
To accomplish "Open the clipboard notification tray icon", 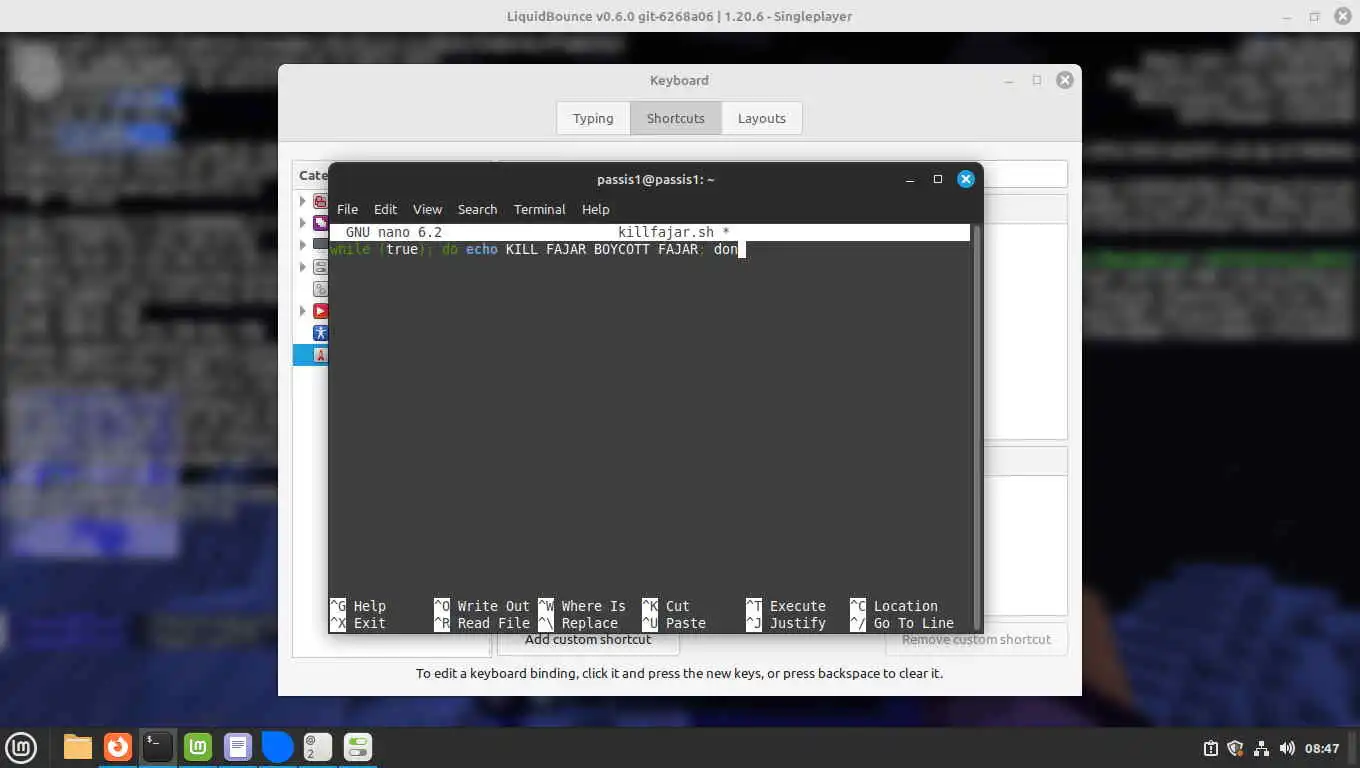I will pos(1210,748).
